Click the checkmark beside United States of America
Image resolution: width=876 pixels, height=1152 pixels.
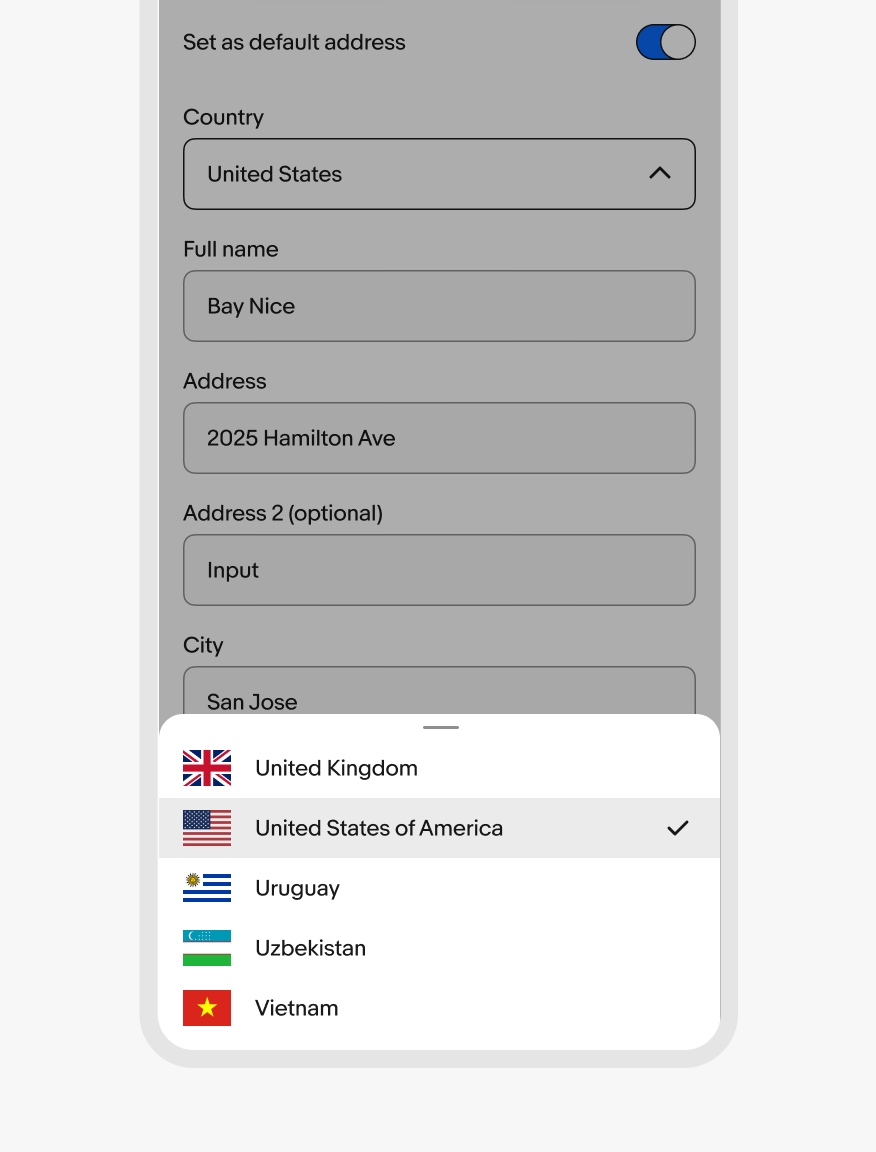click(678, 828)
